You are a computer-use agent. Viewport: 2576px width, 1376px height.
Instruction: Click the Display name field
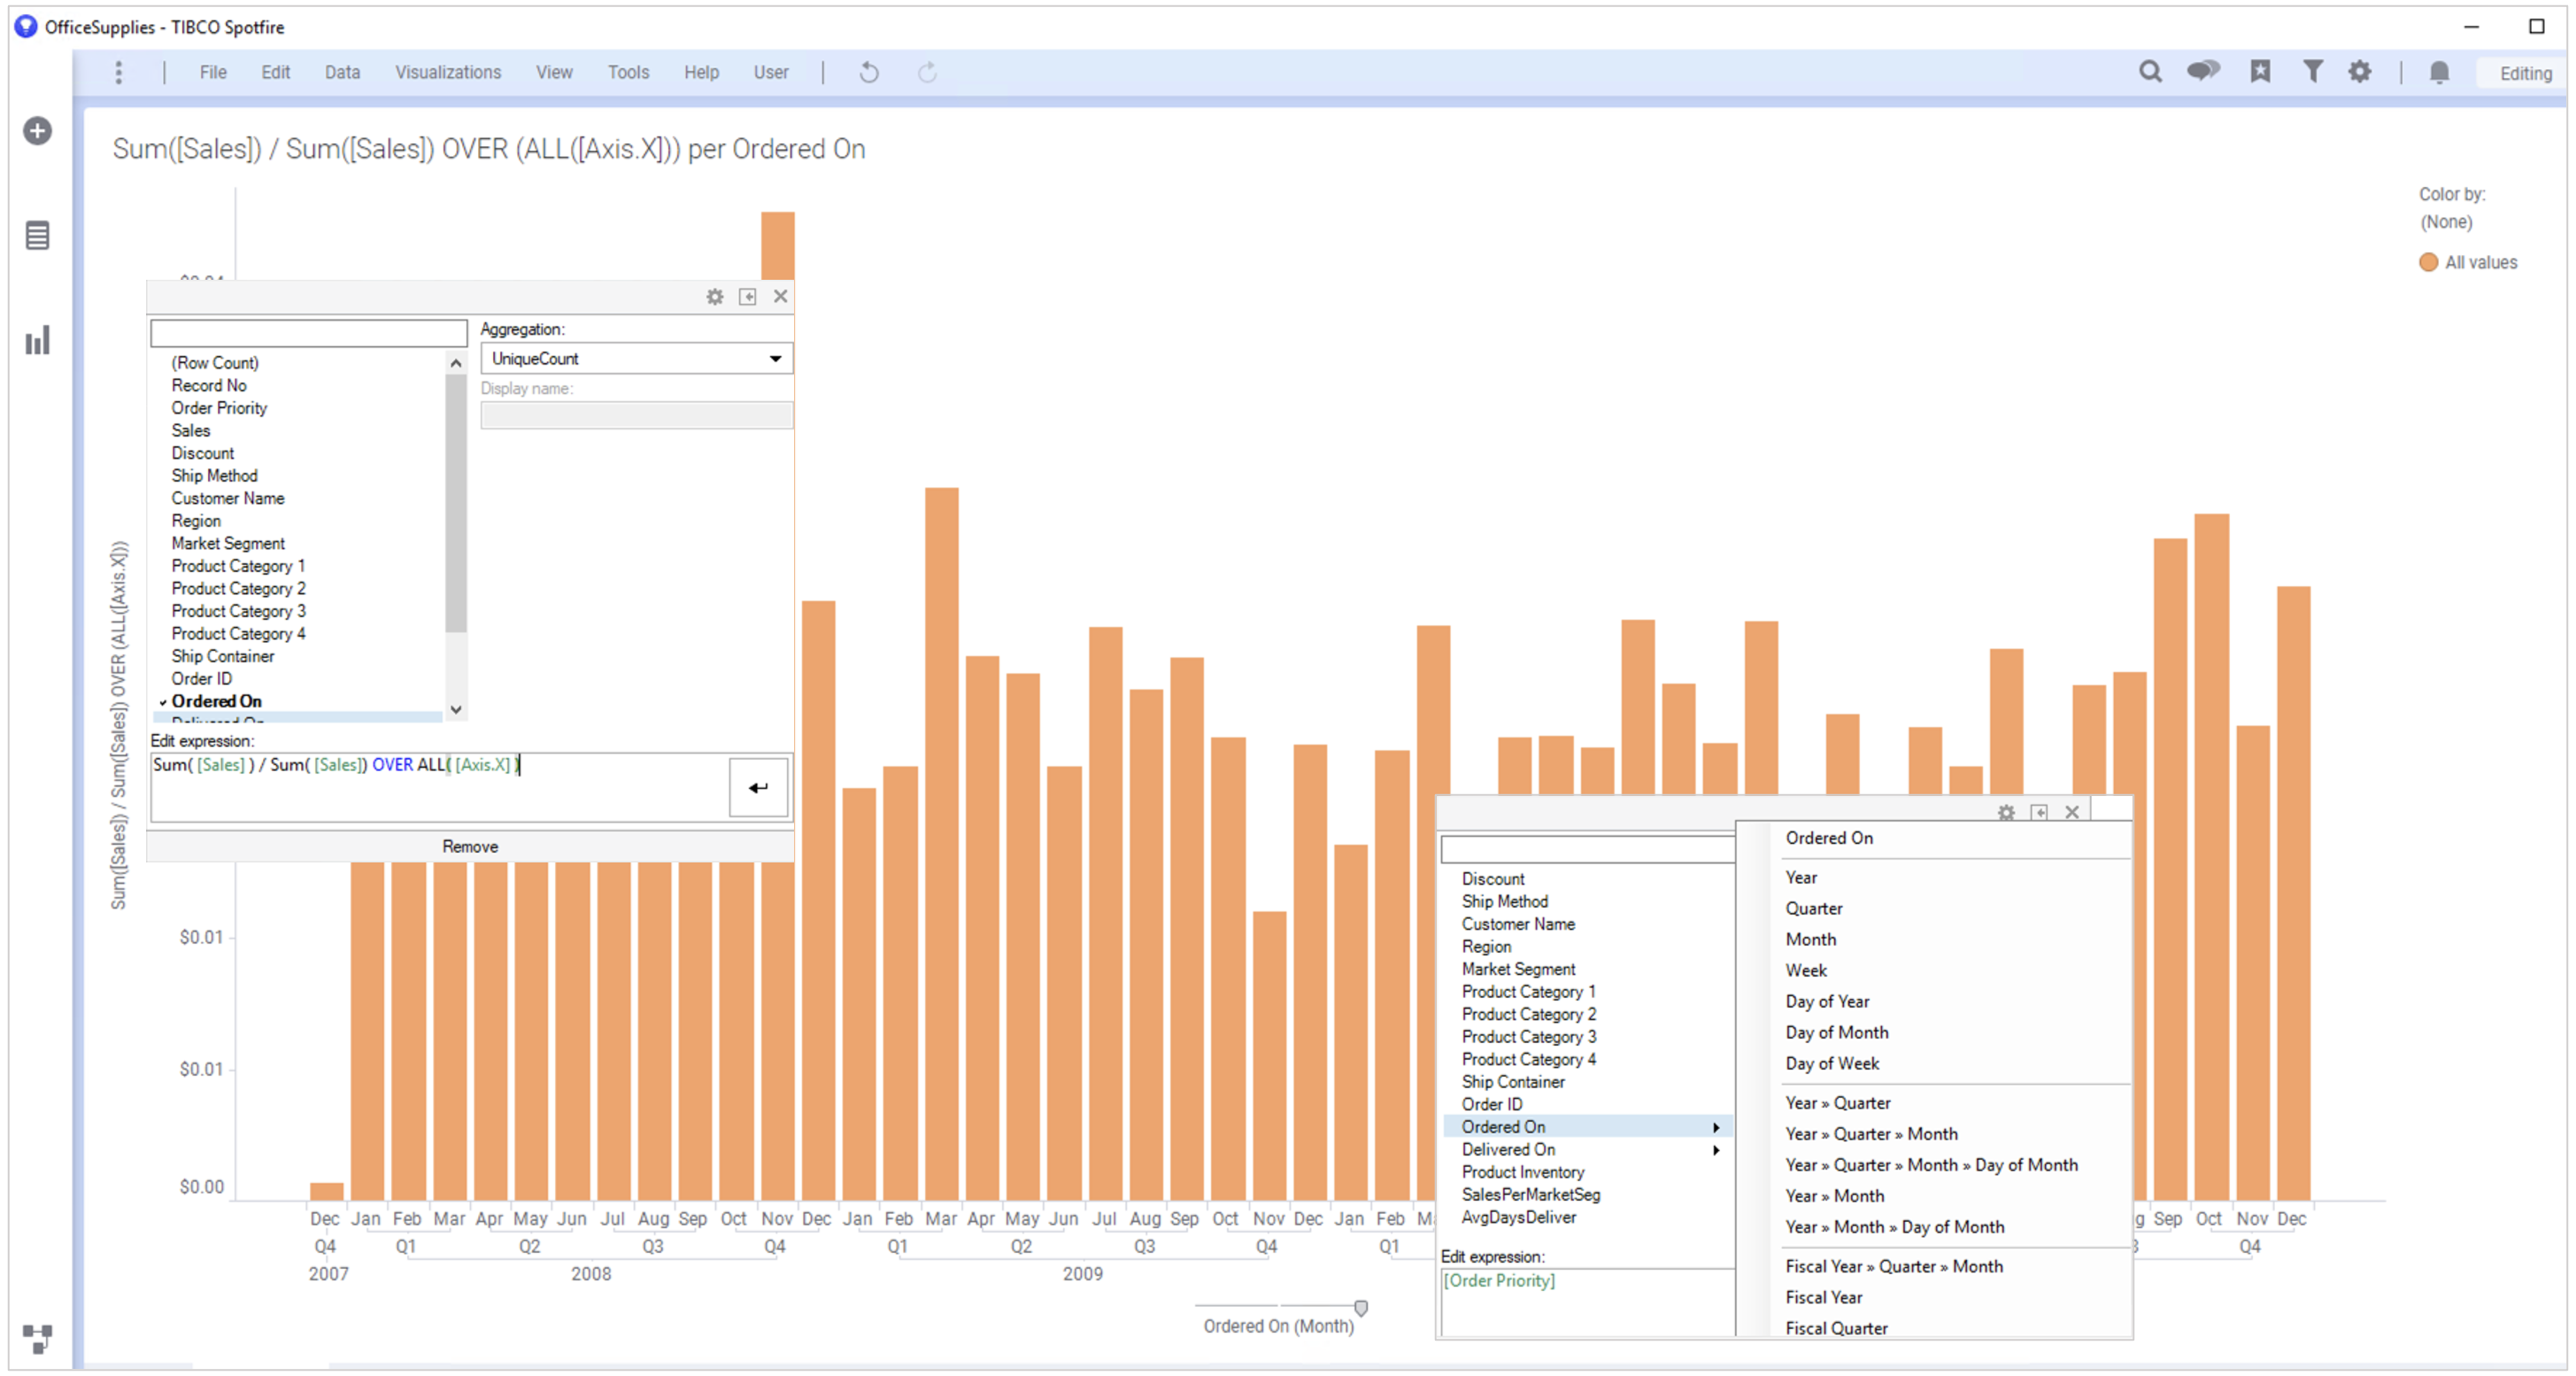[x=637, y=416]
